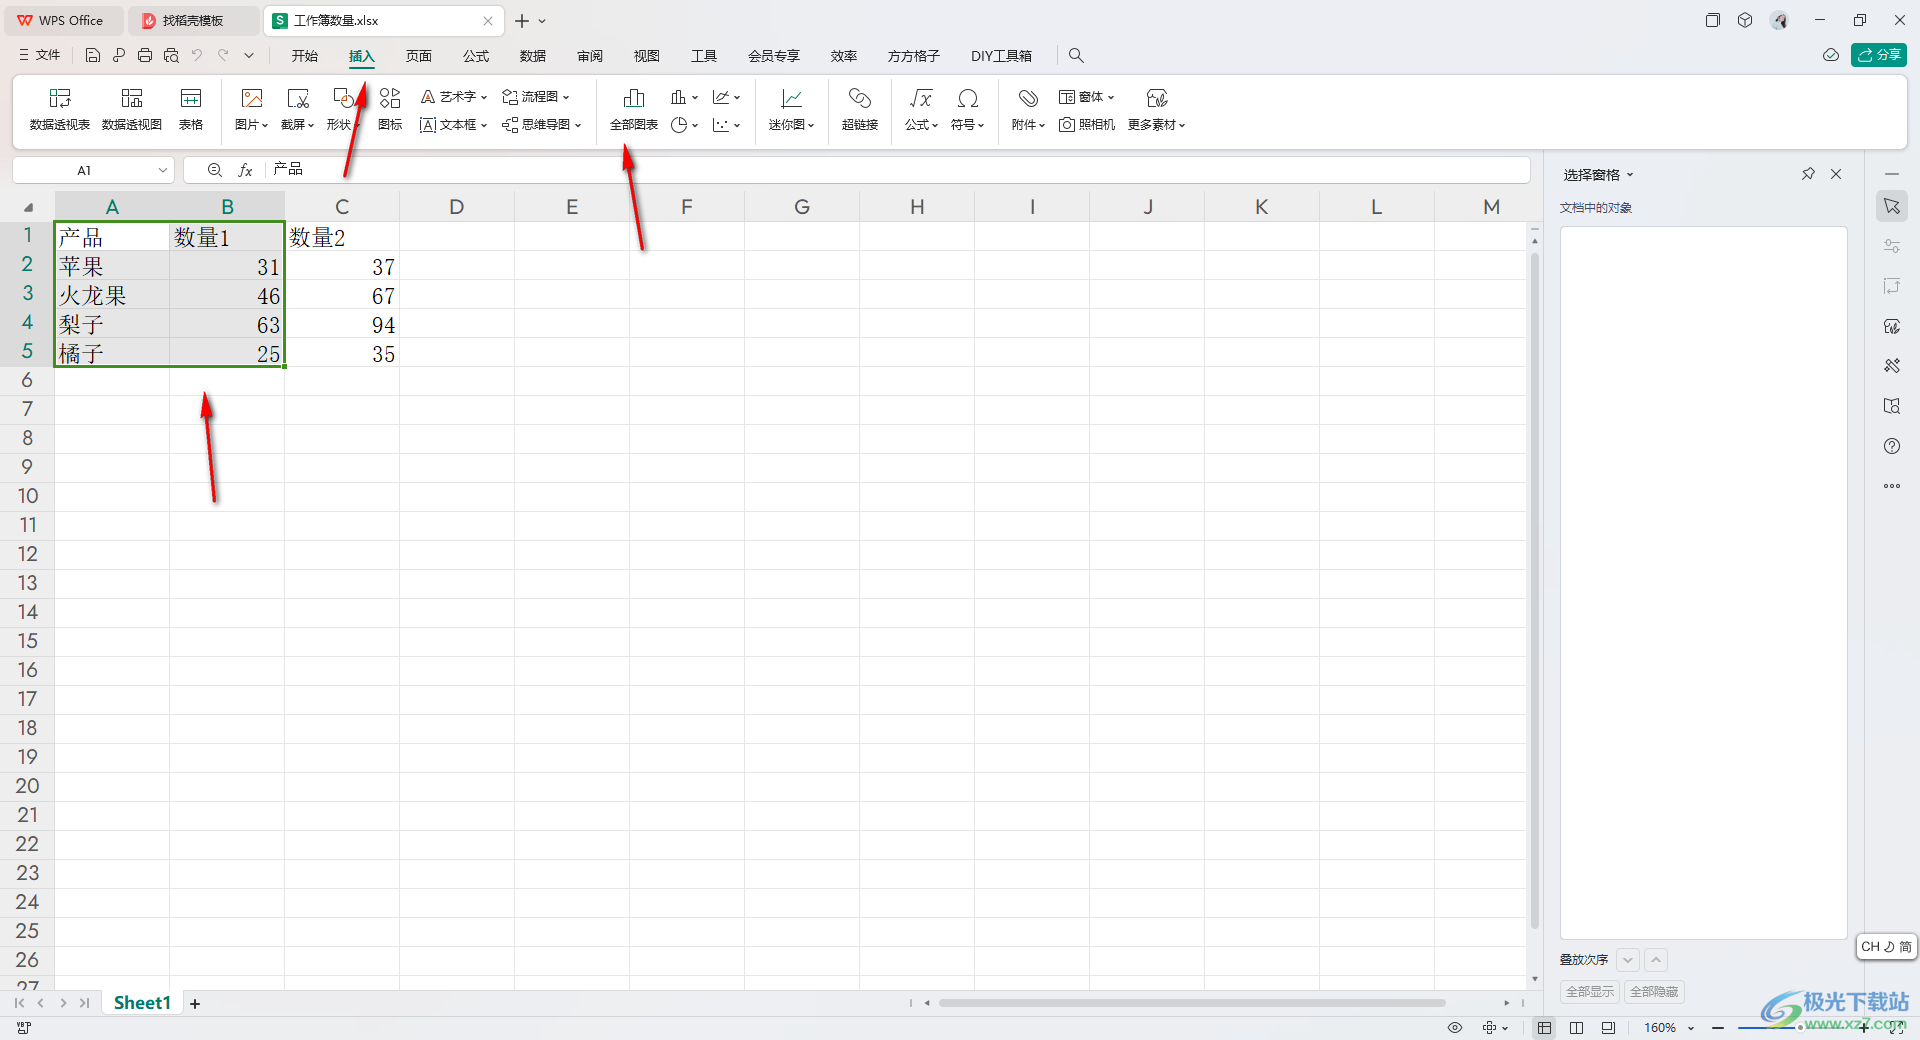Toggle eye protection mode icon
The width and height of the screenshot is (1920, 1040).
coord(1455,1028)
